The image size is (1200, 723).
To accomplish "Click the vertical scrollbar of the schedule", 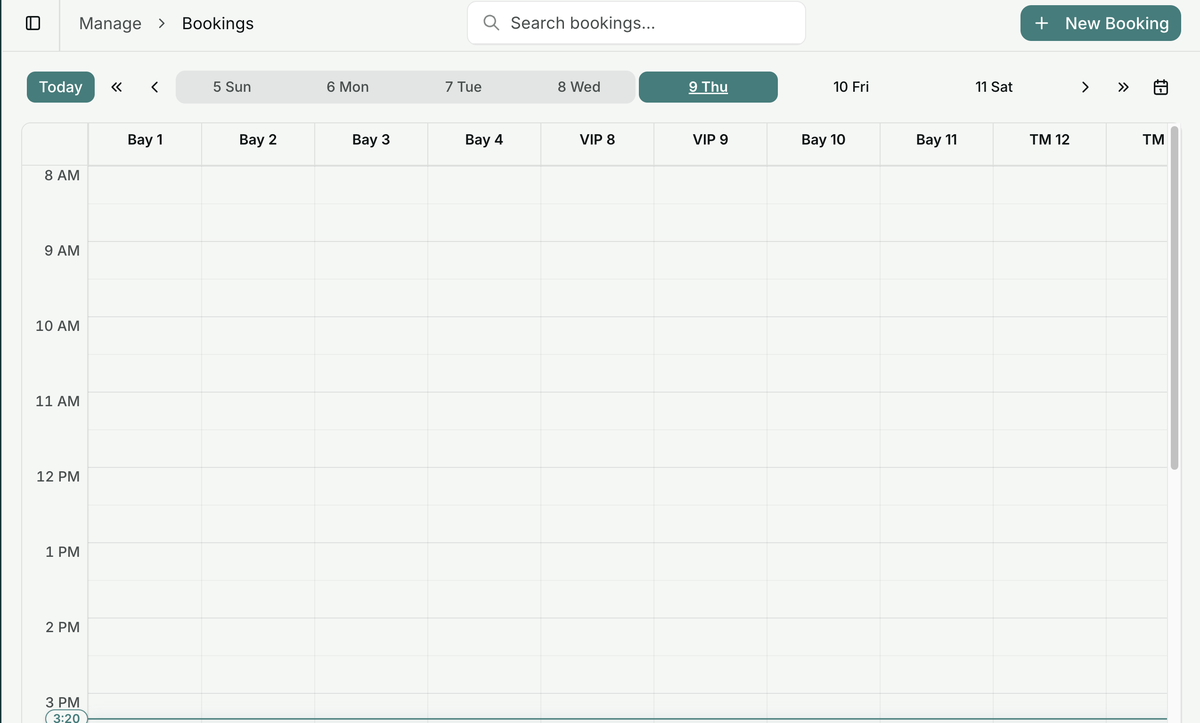I will tap(1175, 297).
